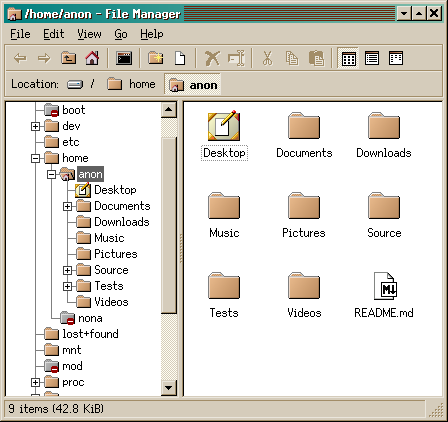Expand the Documents tree node

(67, 206)
